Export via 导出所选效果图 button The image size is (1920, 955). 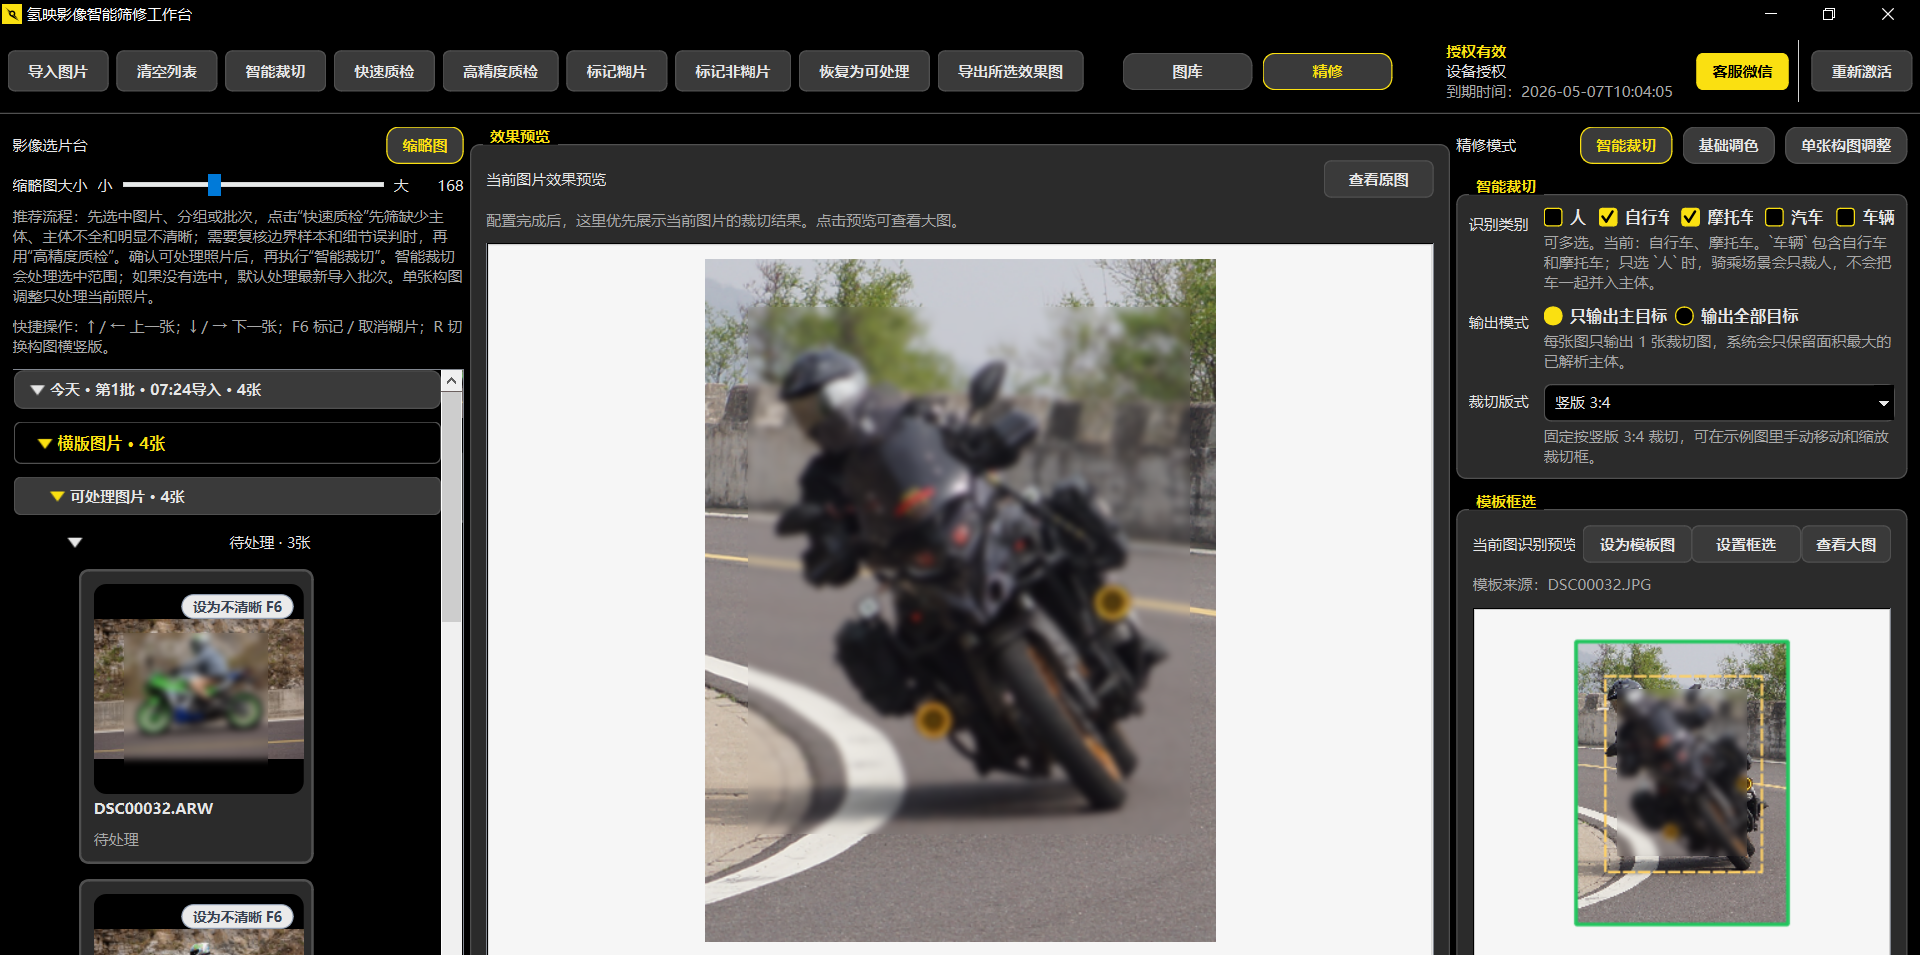pyautogui.click(x=1010, y=72)
